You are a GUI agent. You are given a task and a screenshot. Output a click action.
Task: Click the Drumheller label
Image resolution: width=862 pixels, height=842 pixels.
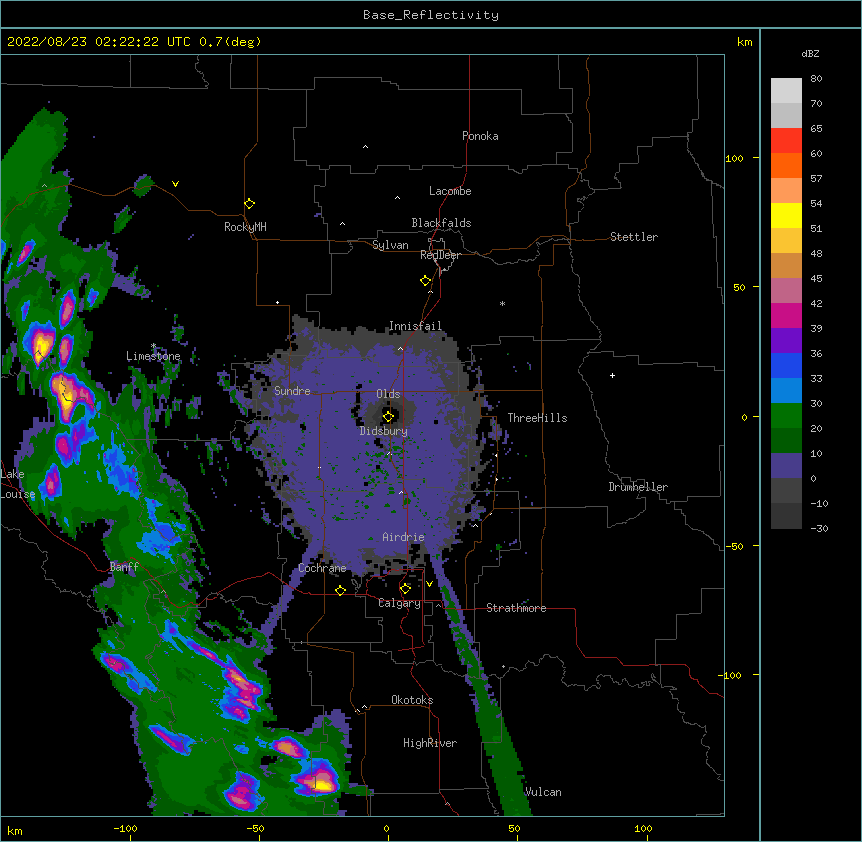click(638, 487)
